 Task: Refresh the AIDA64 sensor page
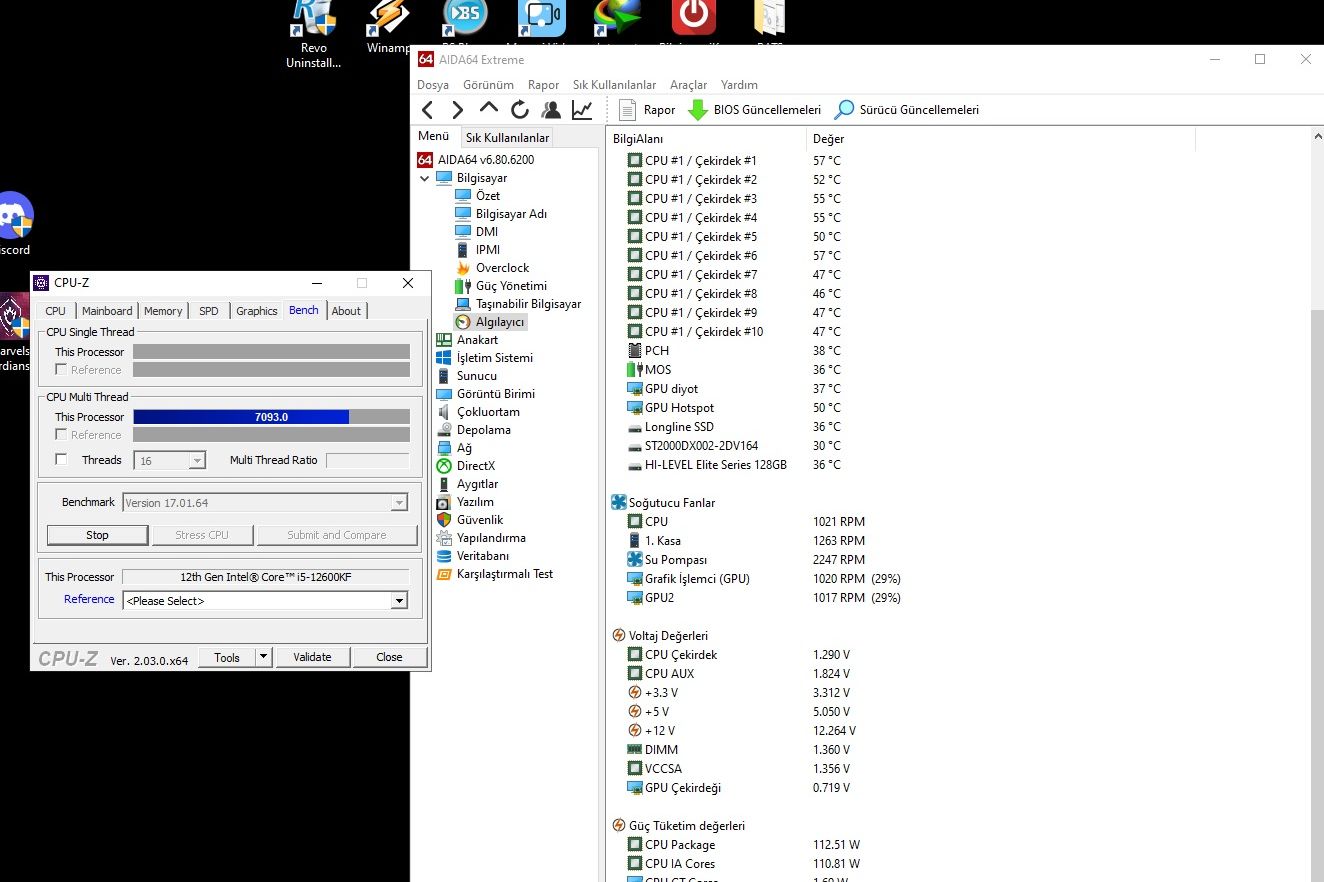tap(520, 110)
